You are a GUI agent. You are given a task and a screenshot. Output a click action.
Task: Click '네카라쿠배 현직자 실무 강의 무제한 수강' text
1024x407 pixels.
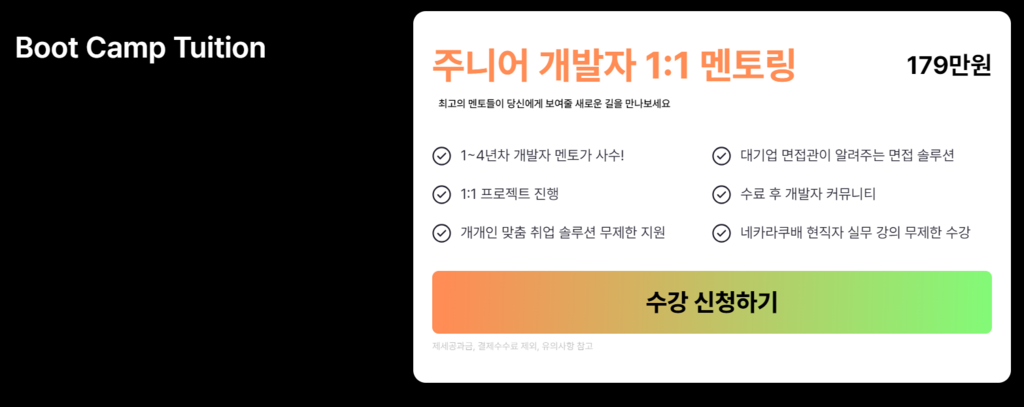pyautogui.click(x=855, y=233)
